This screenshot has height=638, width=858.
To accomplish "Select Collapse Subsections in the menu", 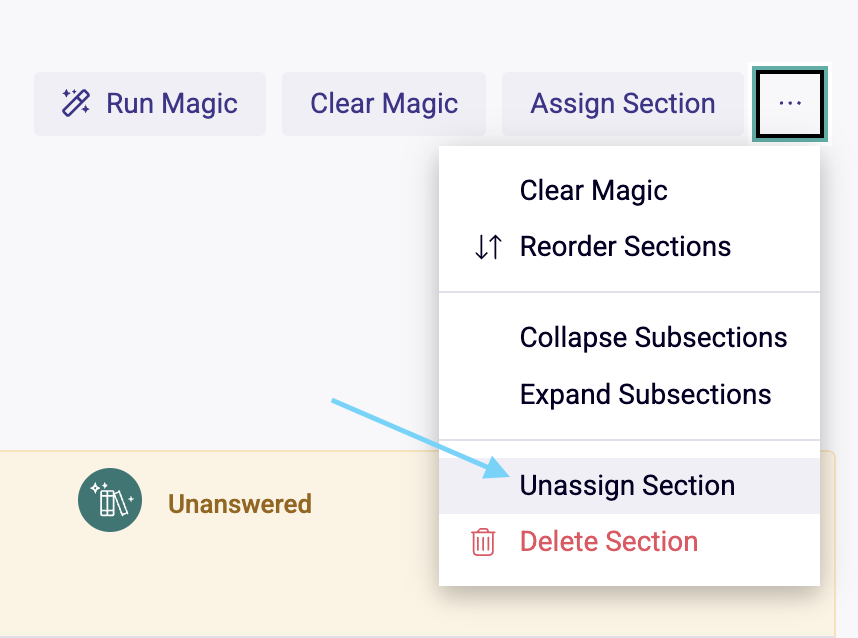I will (x=629, y=337).
